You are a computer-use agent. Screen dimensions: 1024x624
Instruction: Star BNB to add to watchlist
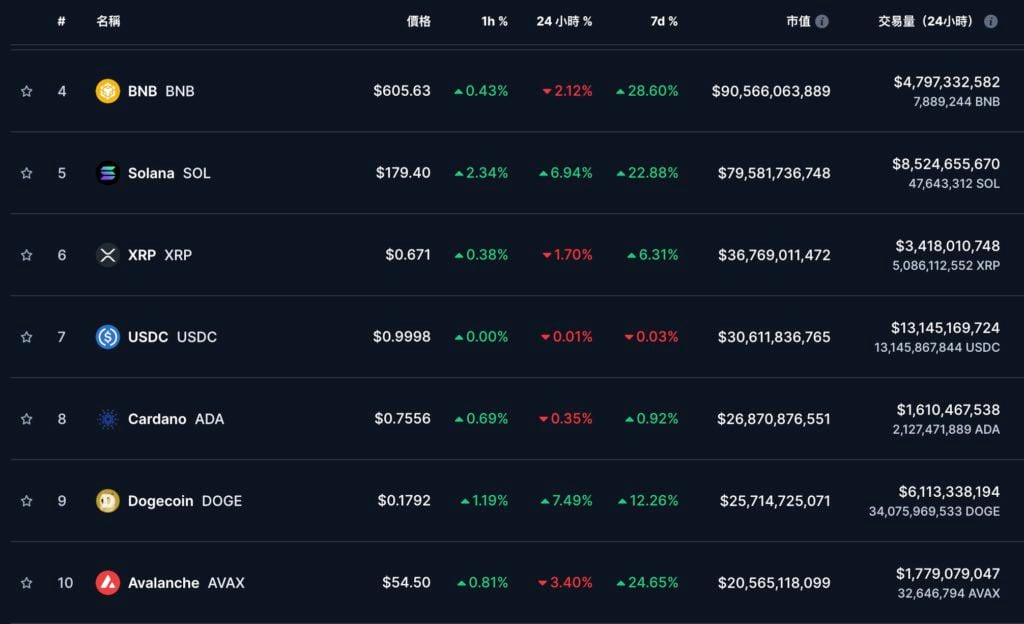click(x=27, y=91)
